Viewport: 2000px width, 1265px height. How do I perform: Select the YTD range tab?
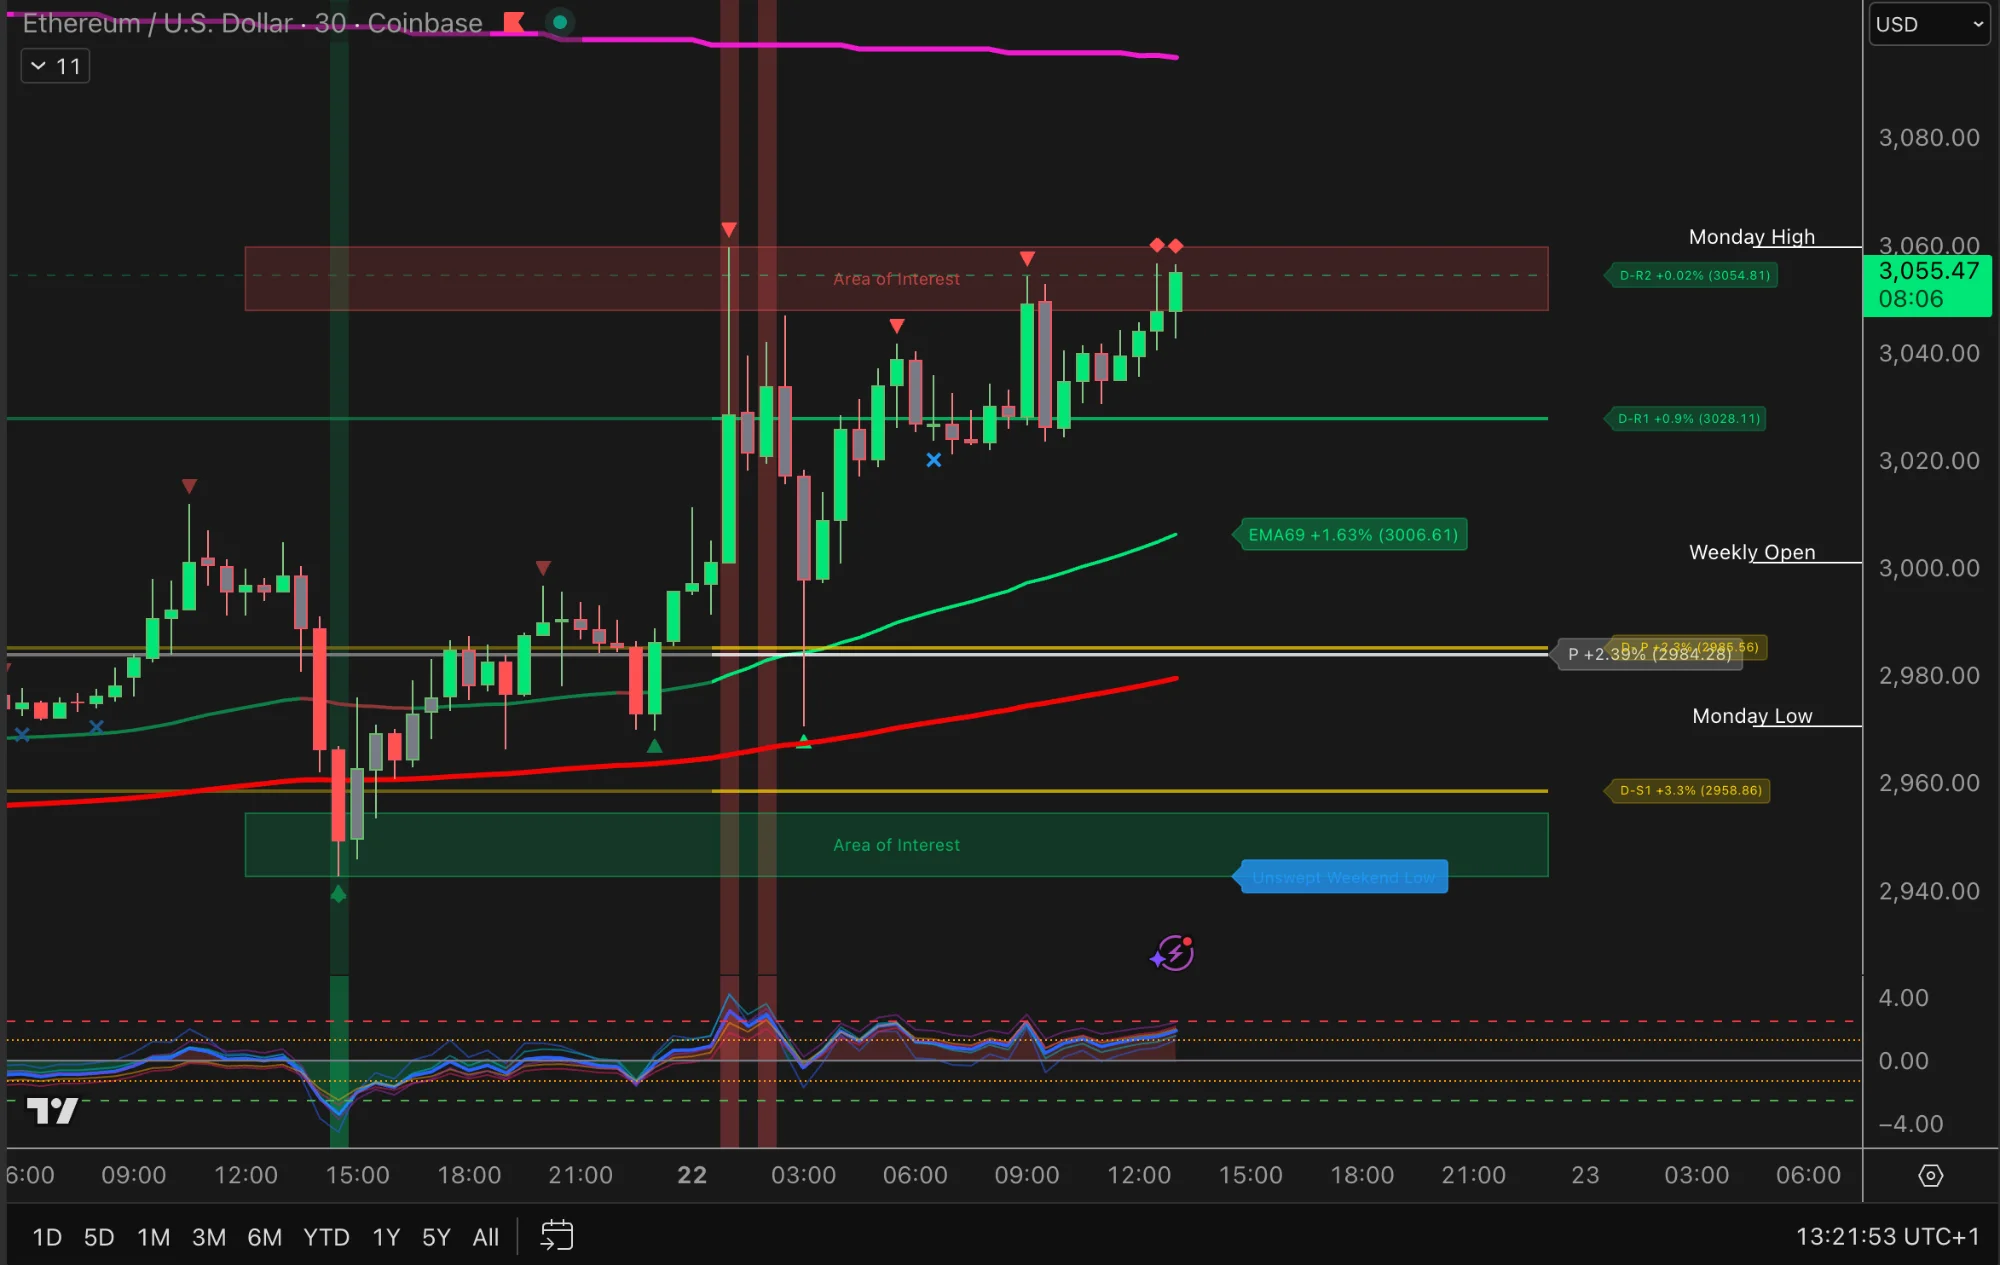326,1237
